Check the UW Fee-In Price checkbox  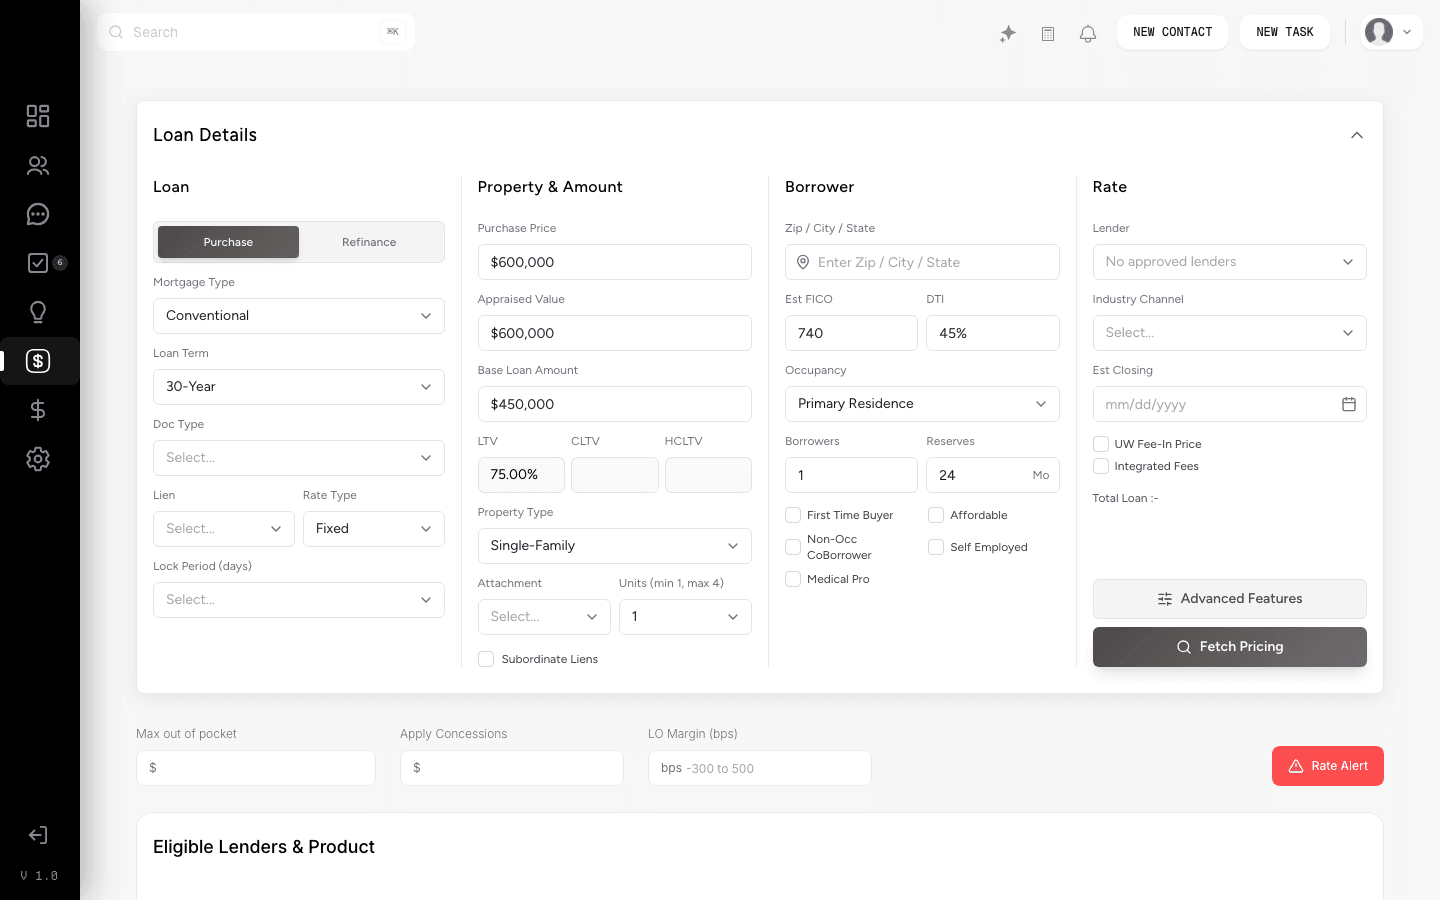1101,444
